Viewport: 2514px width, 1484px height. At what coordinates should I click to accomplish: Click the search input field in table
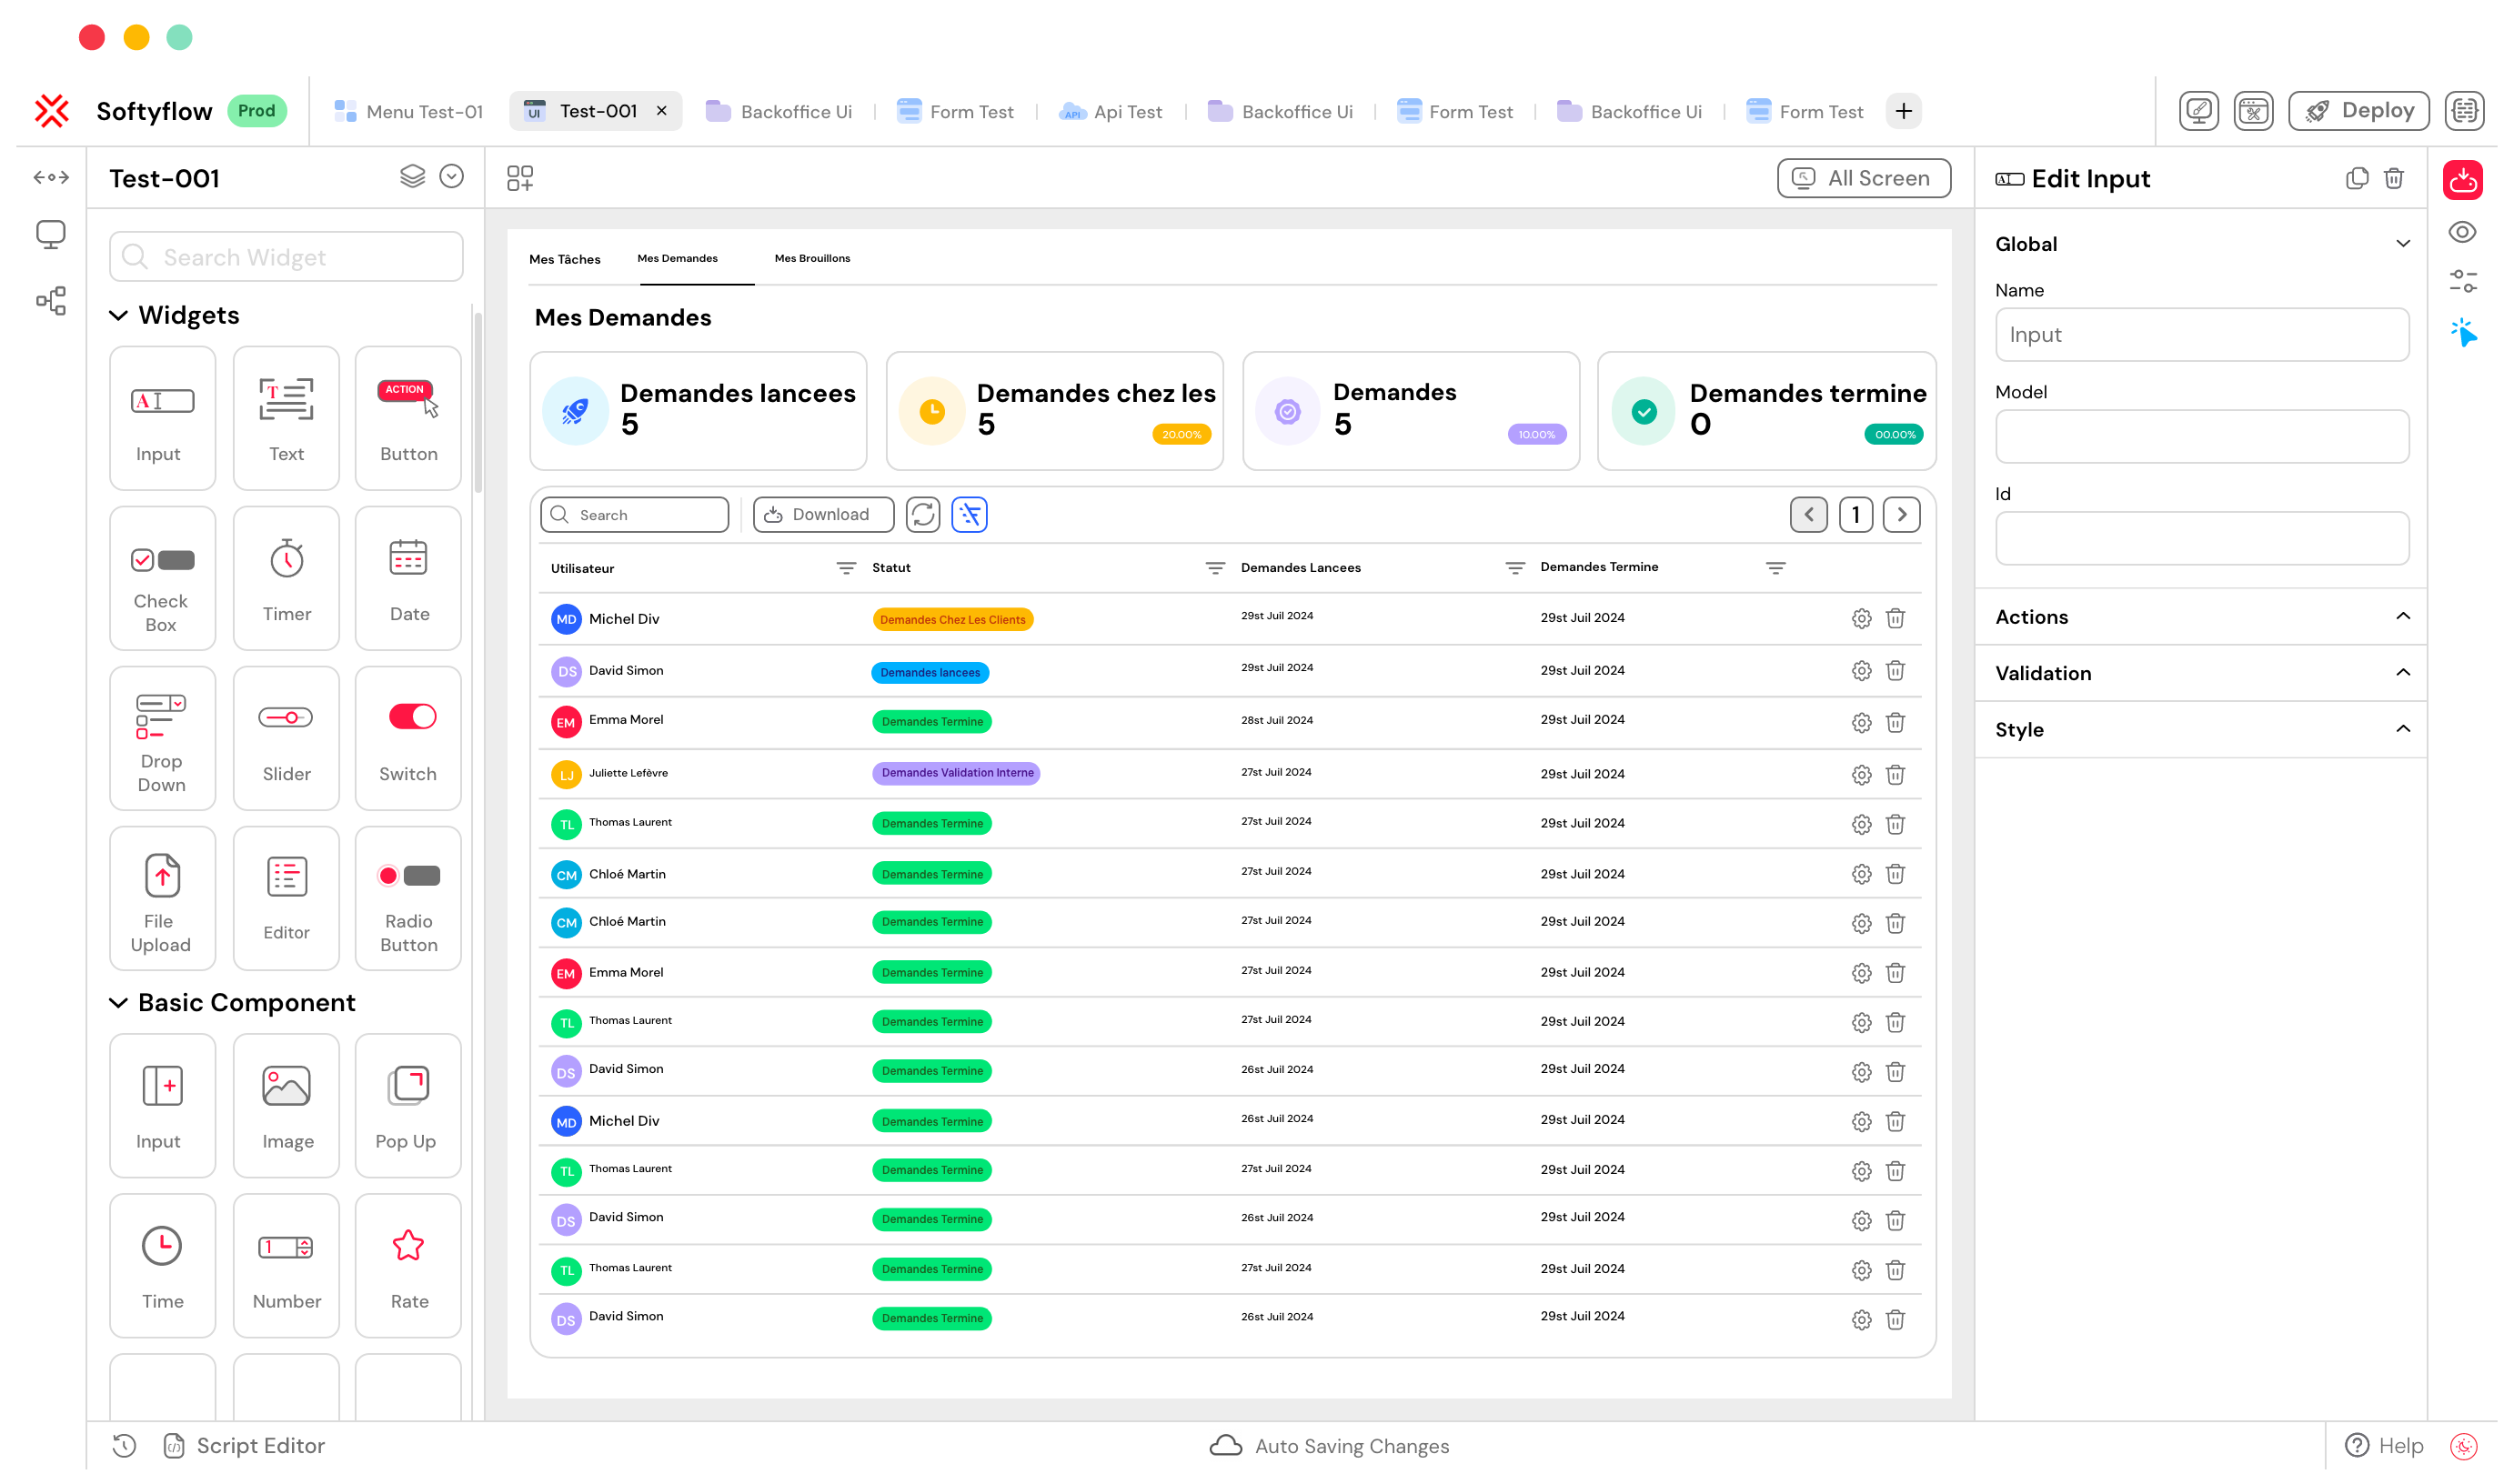(636, 514)
